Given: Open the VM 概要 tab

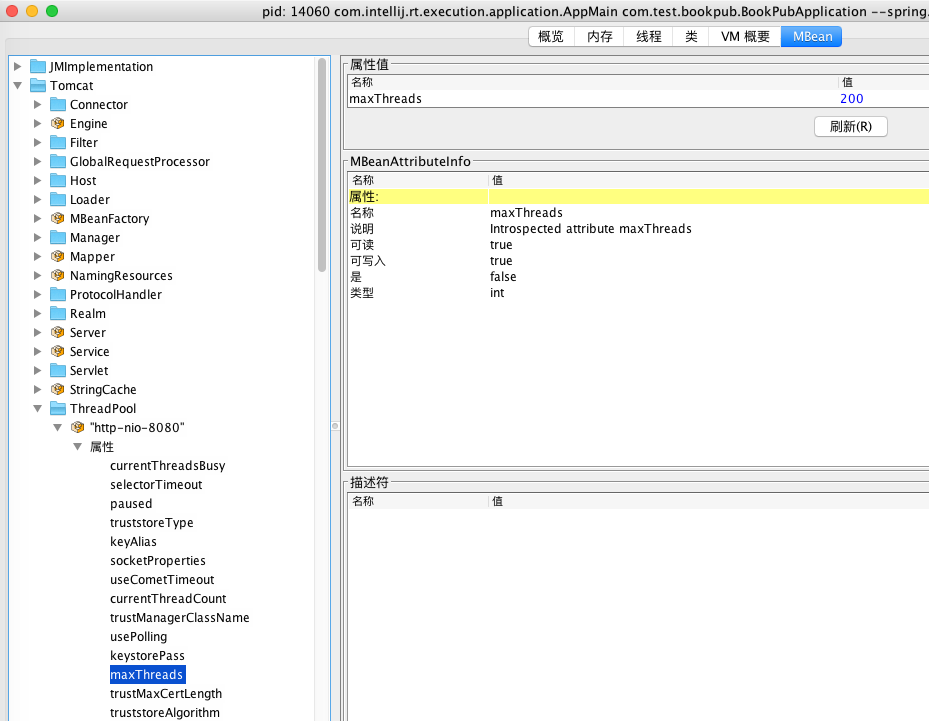Looking at the screenshot, I should coord(745,37).
